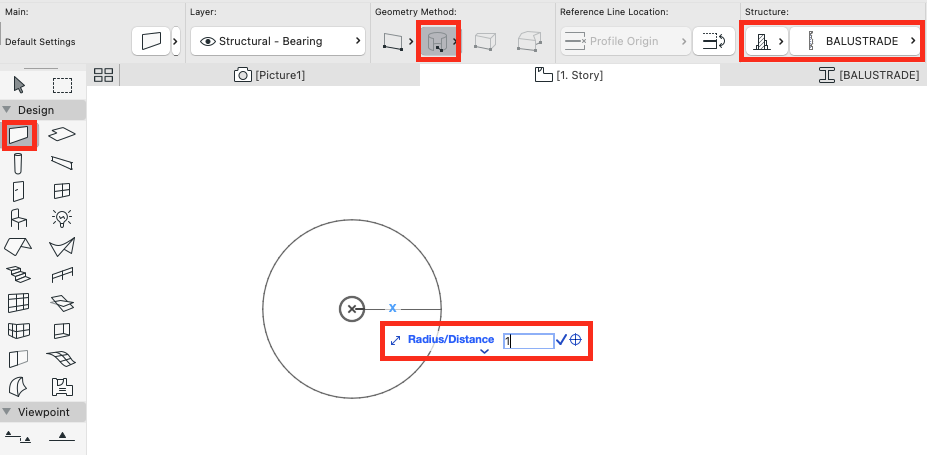
Task: Select the Shell tool
Action: [x=62, y=246]
